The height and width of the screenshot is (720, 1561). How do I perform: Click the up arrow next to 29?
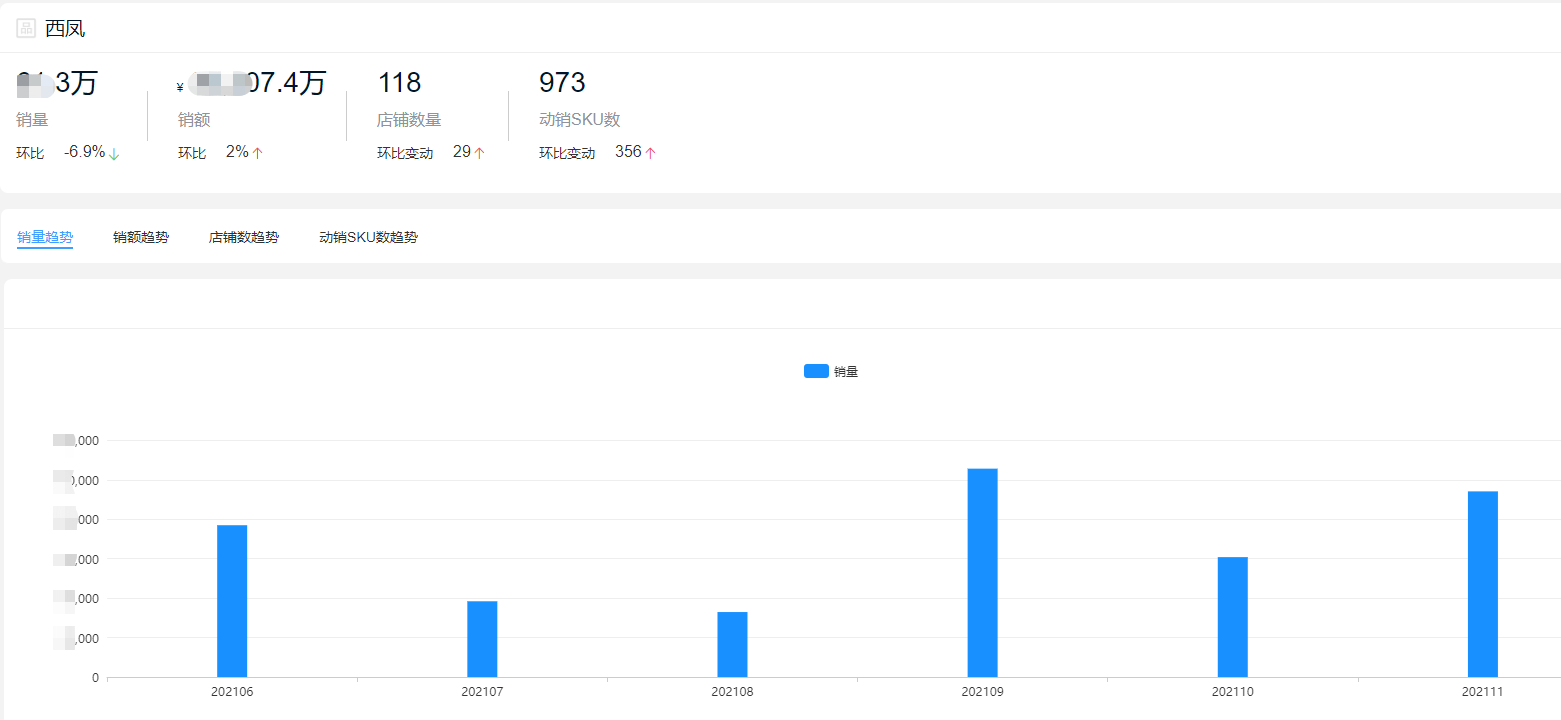point(479,153)
